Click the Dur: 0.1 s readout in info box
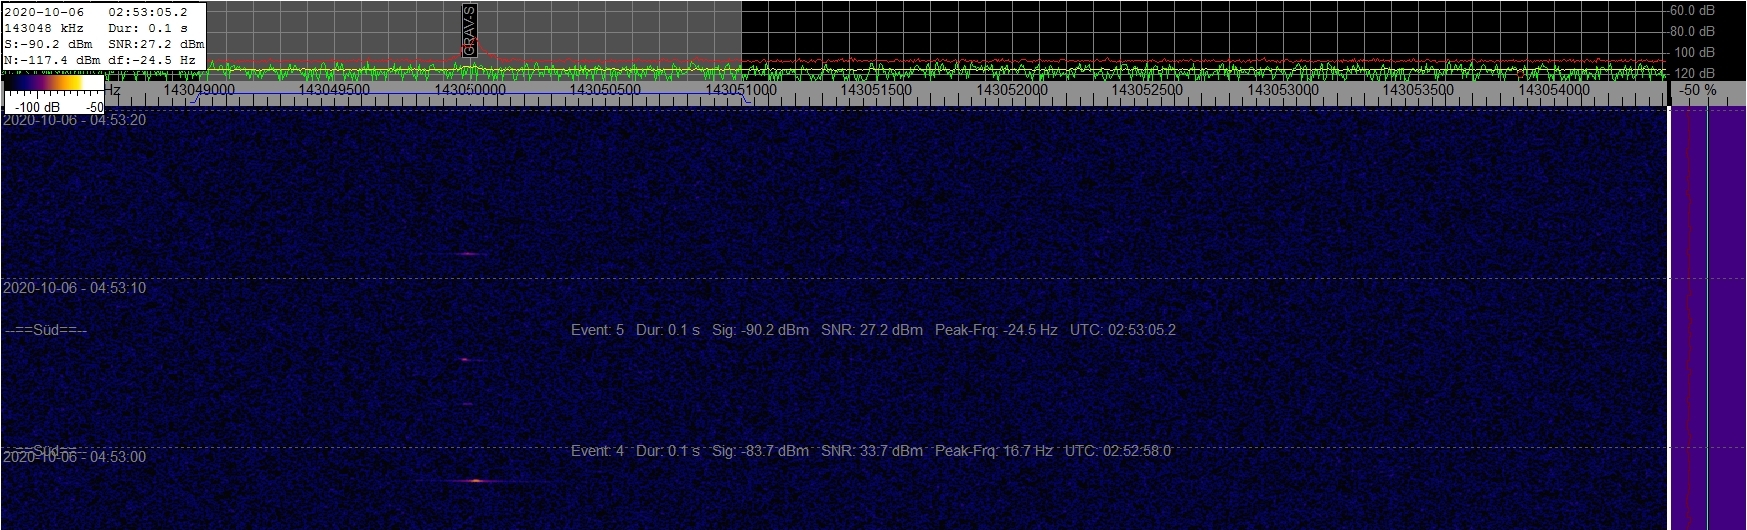Image resolution: width=1747 pixels, height=530 pixels. pyautogui.click(x=147, y=28)
